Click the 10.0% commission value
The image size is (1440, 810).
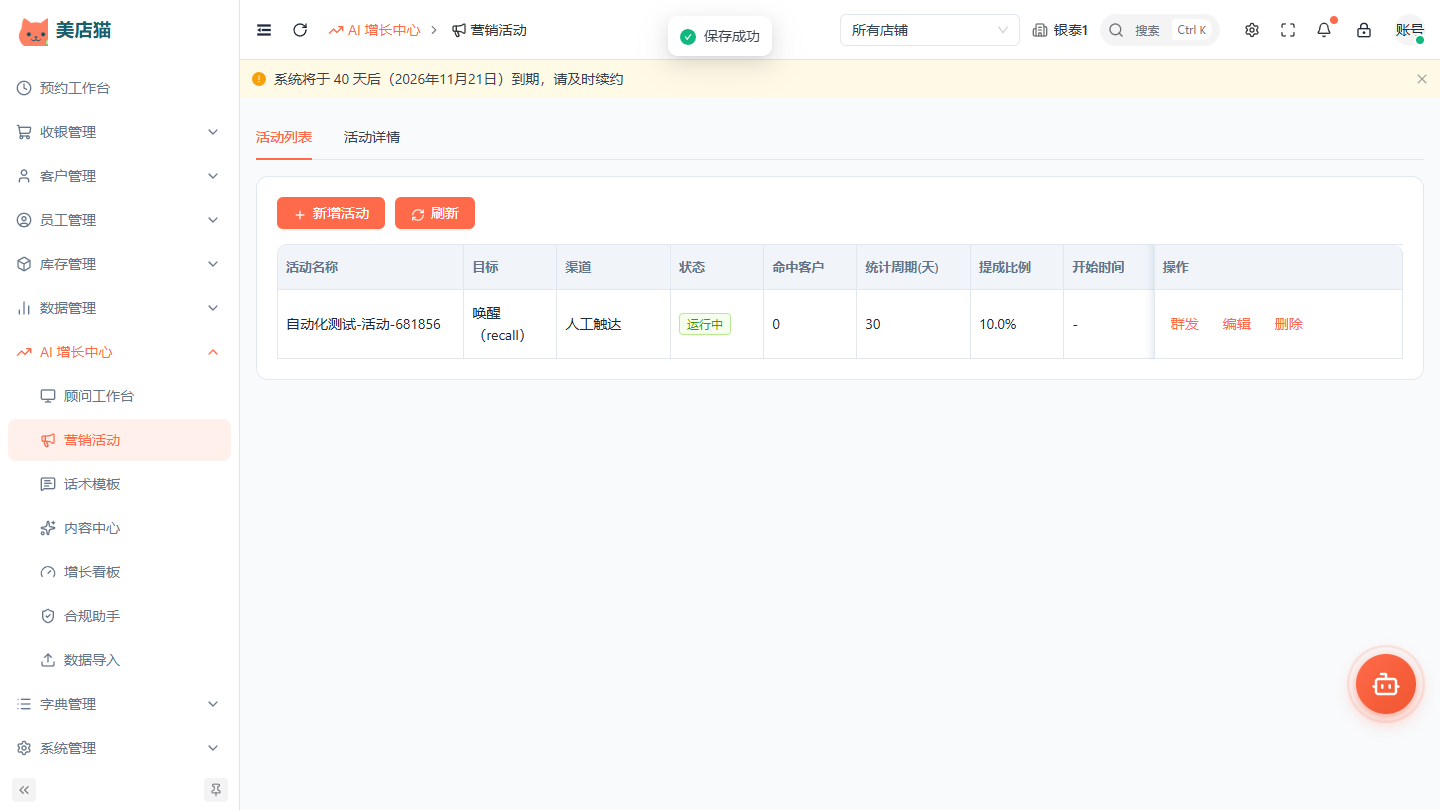pos(998,324)
